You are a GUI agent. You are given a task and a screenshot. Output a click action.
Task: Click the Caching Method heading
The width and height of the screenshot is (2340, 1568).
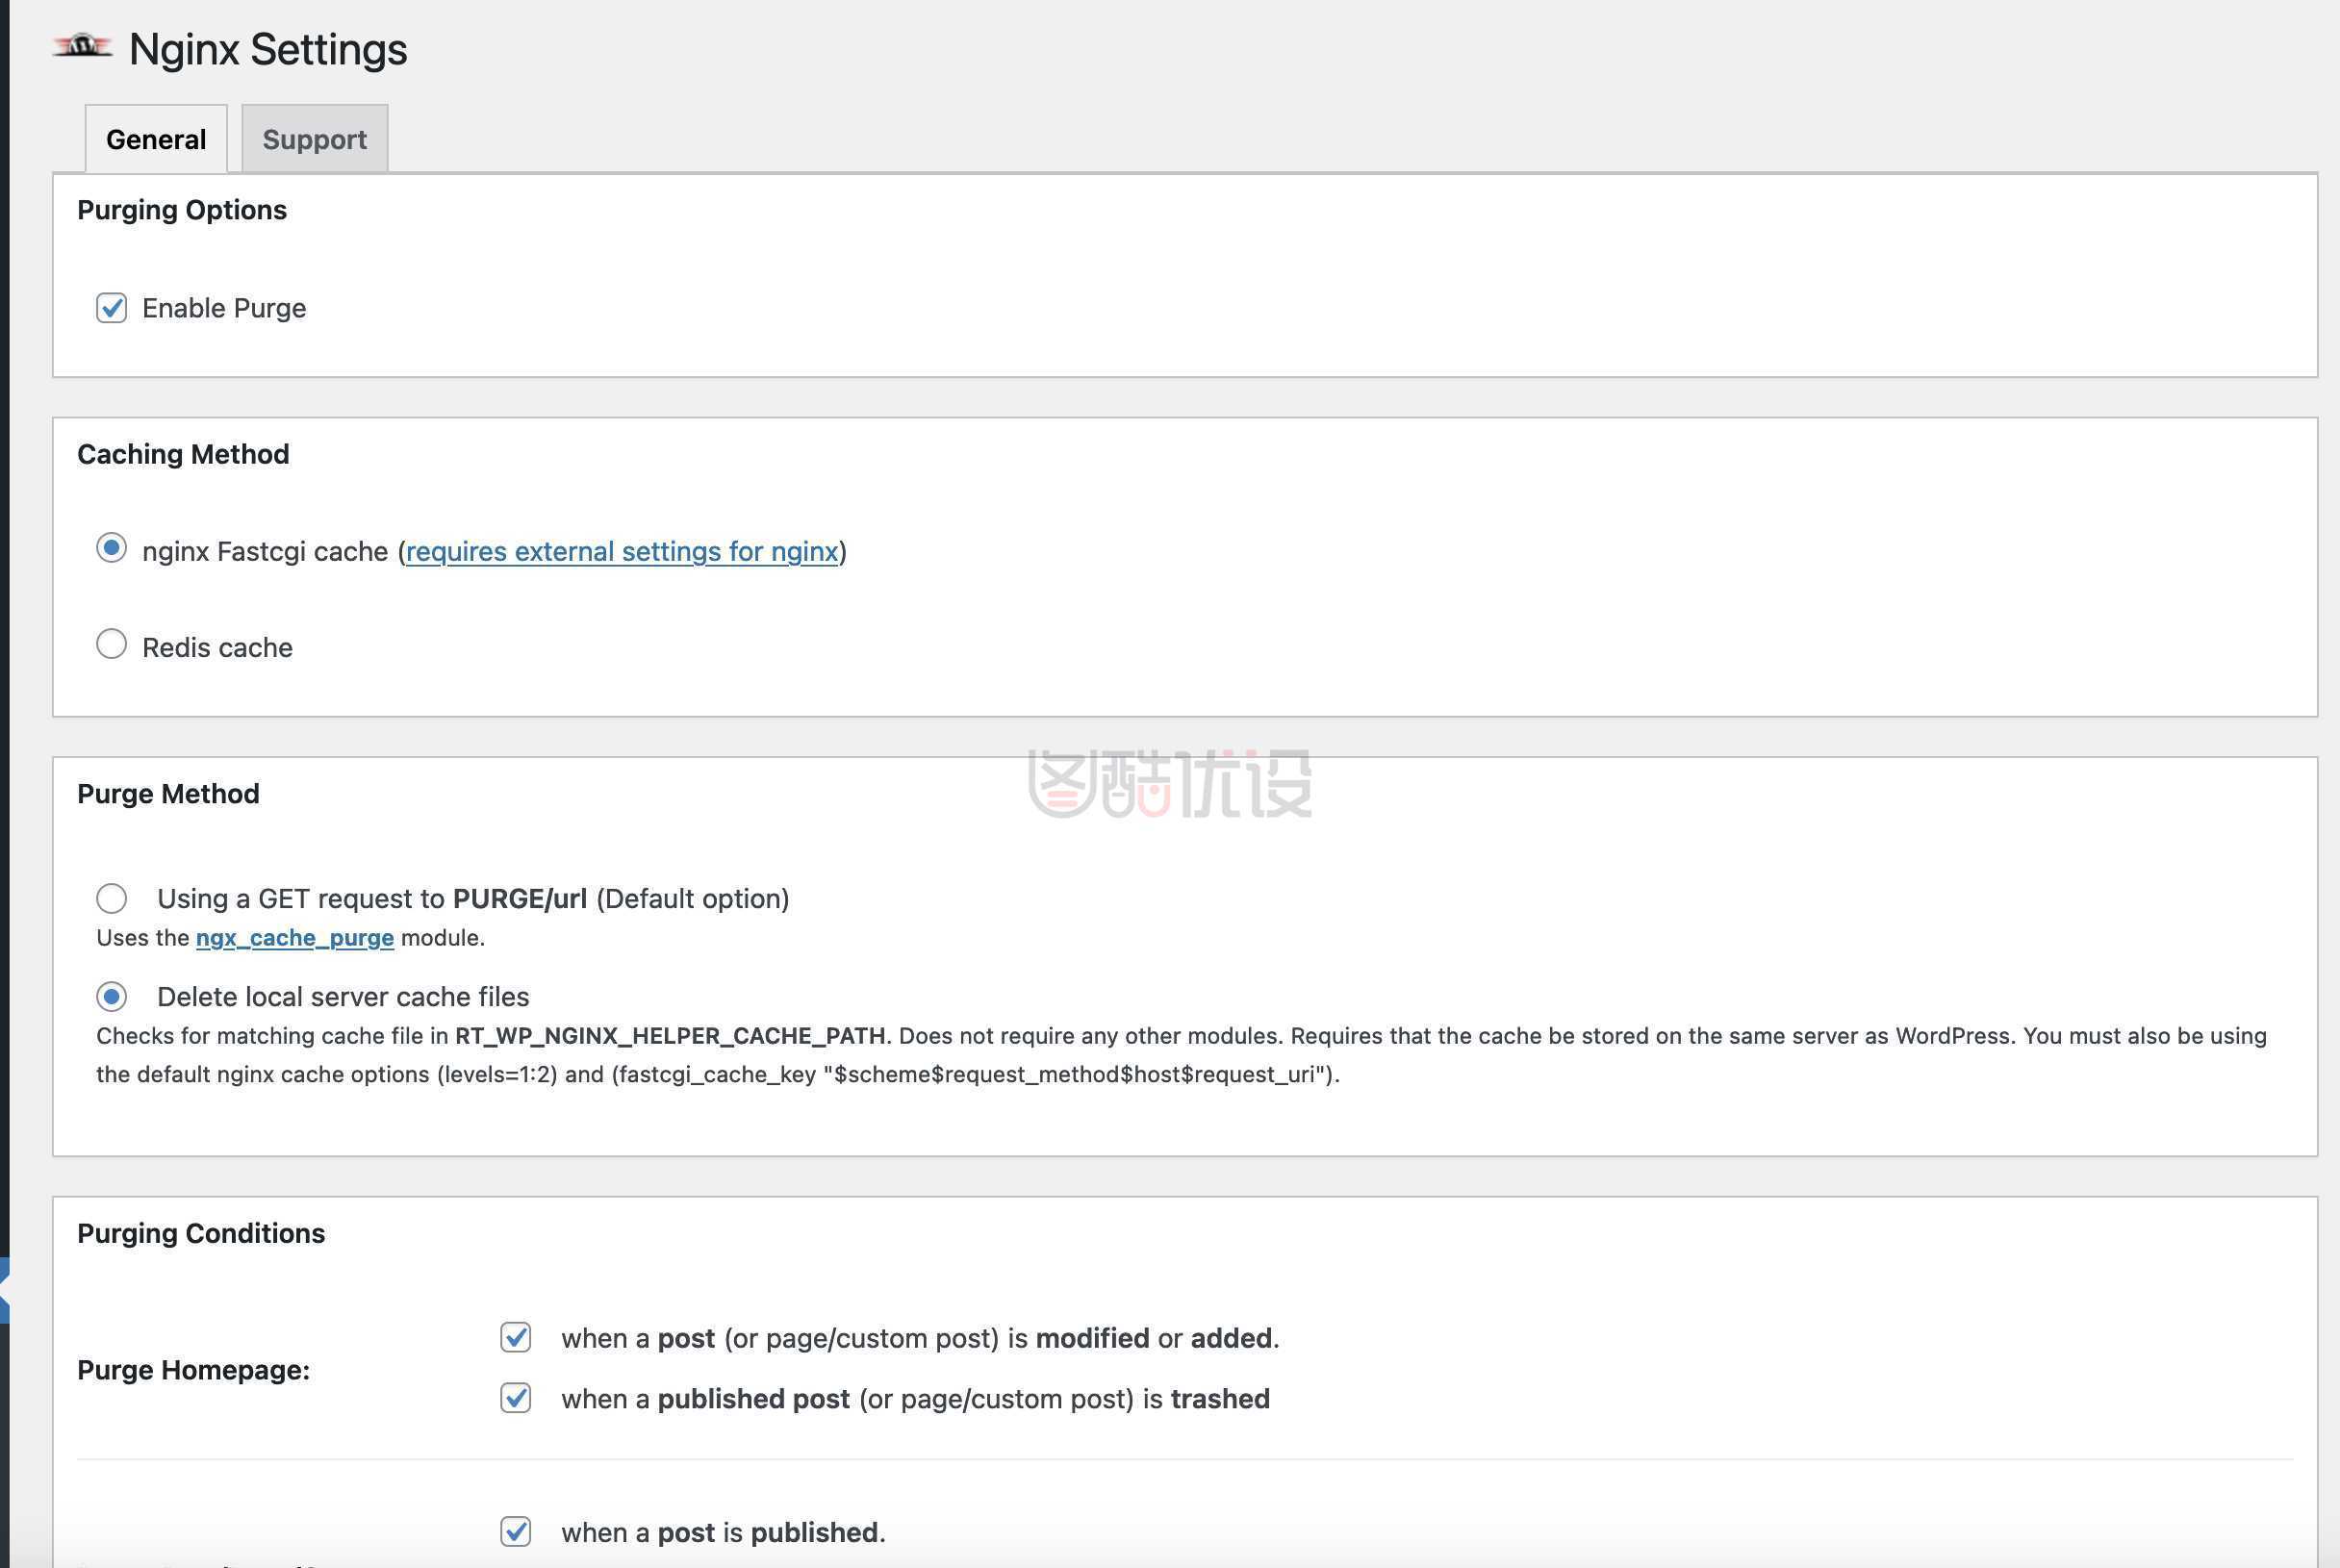coord(183,454)
